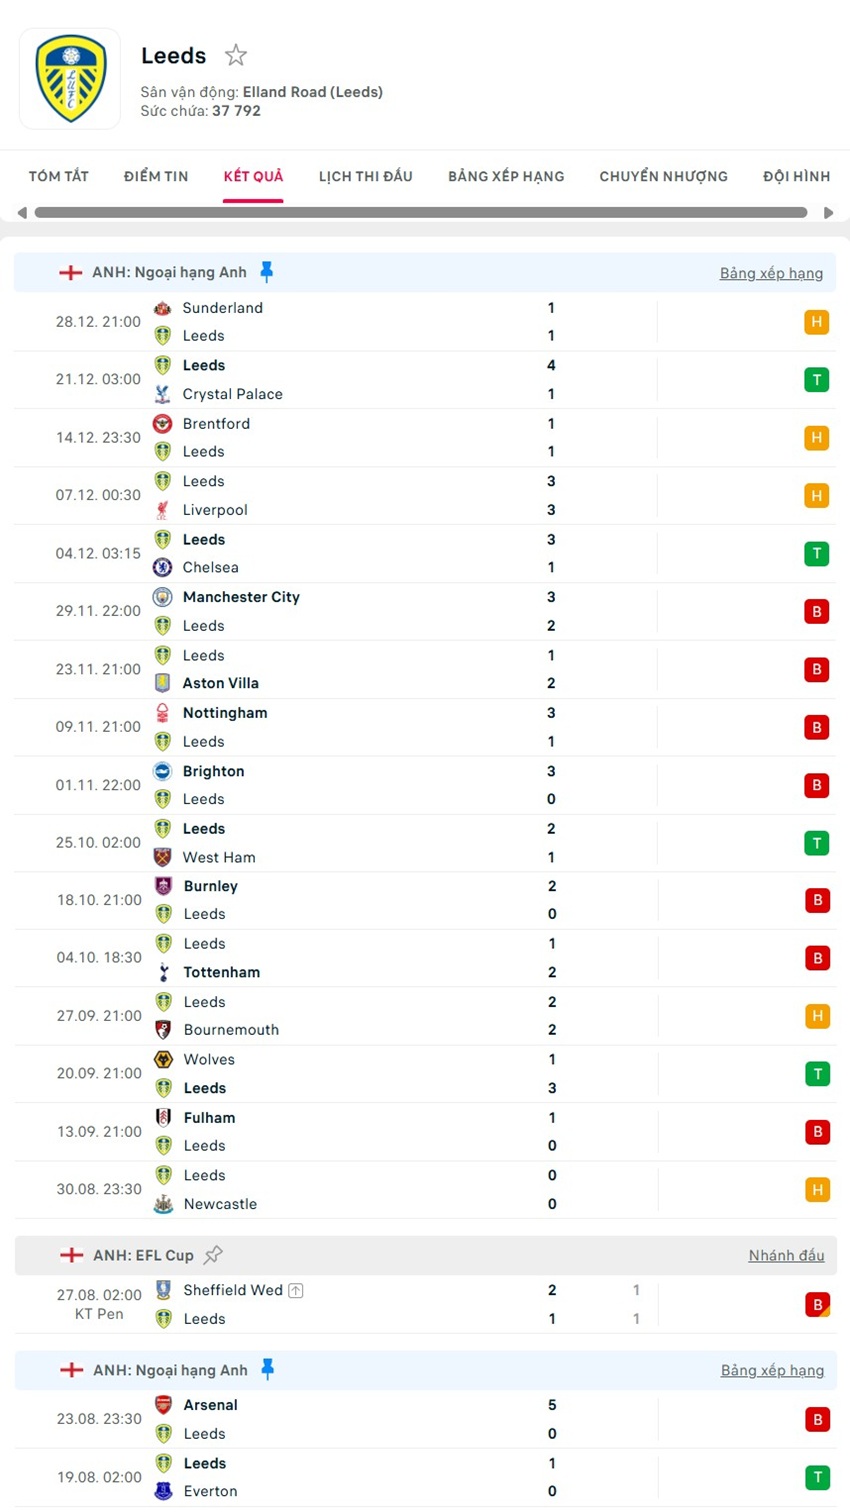
Task: Click the Manchester City crest
Action: [x=162, y=597]
